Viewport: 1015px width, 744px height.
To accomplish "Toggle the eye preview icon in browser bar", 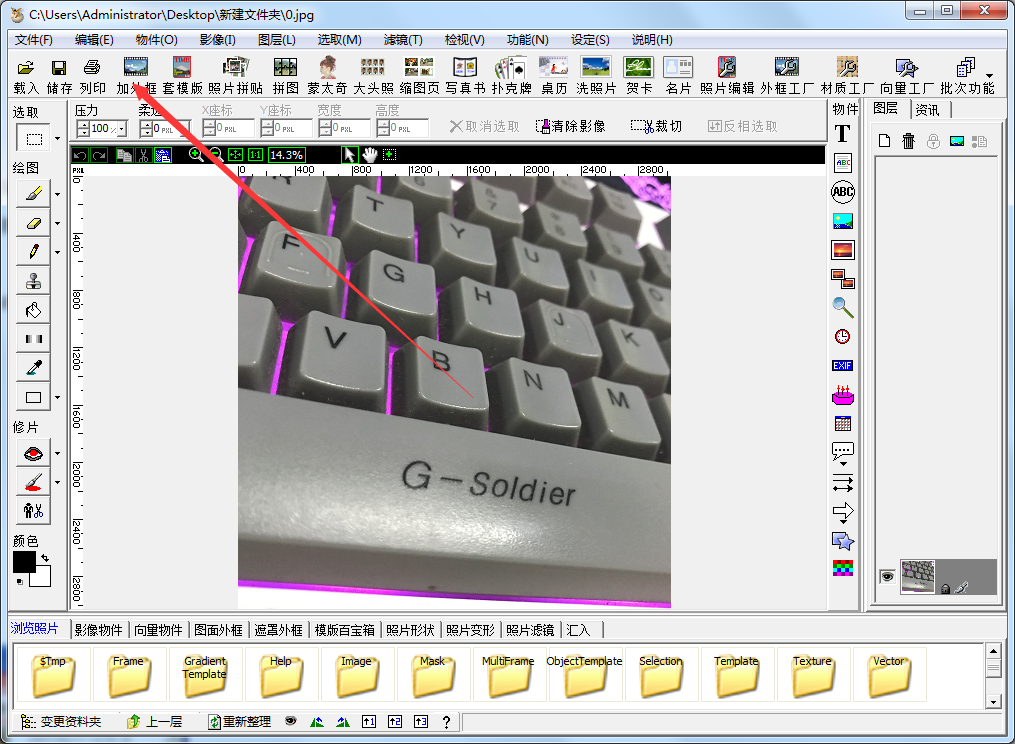I will (x=291, y=721).
